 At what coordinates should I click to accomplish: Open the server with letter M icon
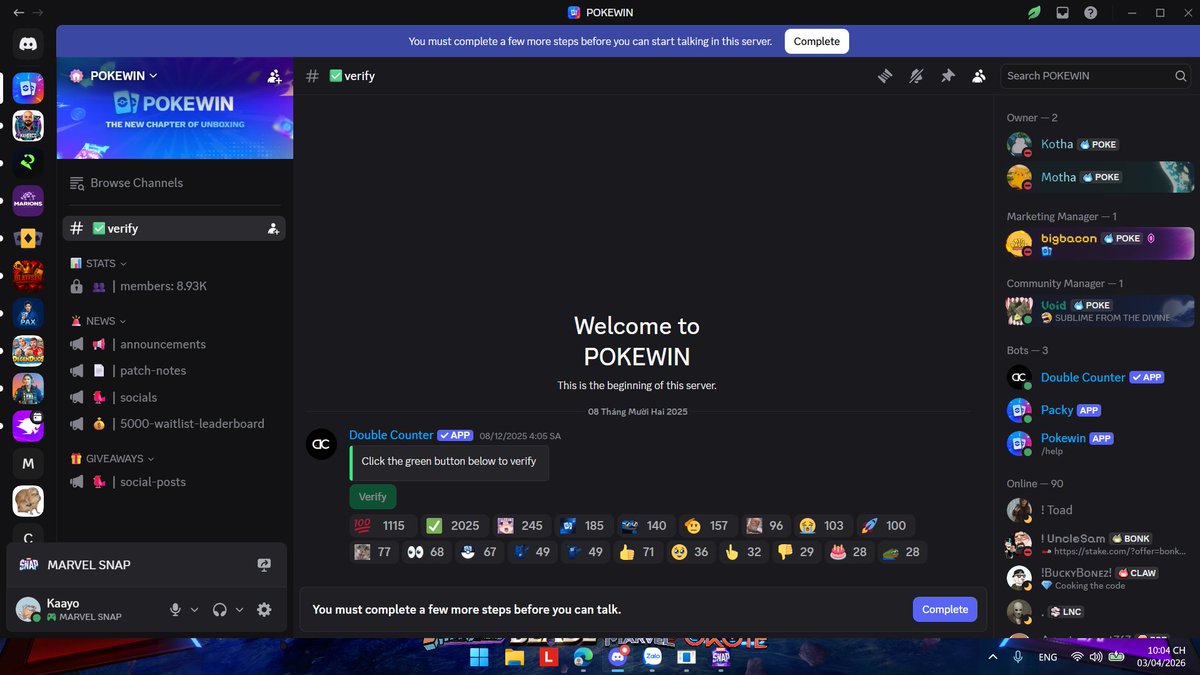point(27,463)
